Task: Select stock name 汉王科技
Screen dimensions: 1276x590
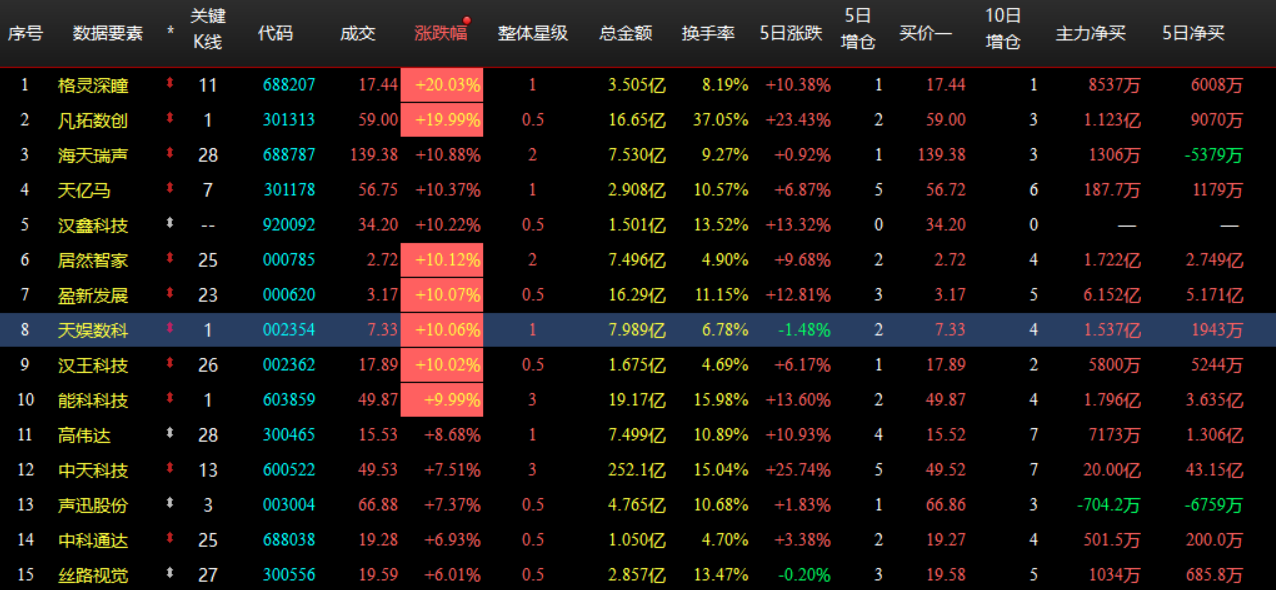Action: [x=93, y=365]
